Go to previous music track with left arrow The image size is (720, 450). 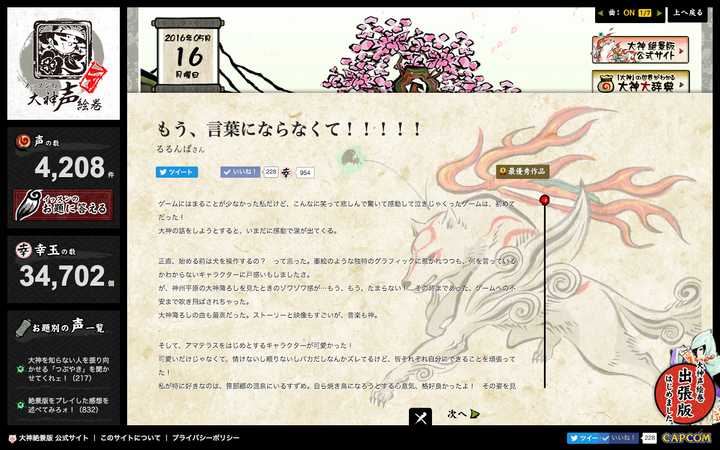pyautogui.click(x=602, y=13)
